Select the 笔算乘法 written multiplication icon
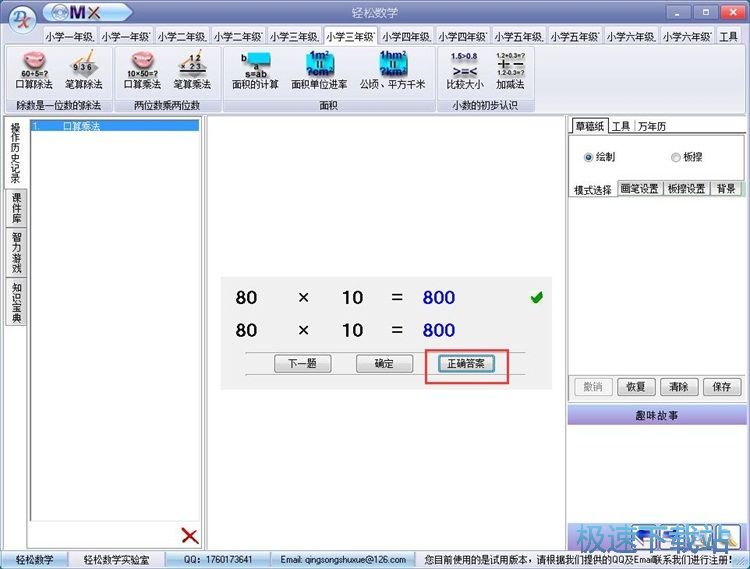The width and height of the screenshot is (750, 569). pos(192,70)
